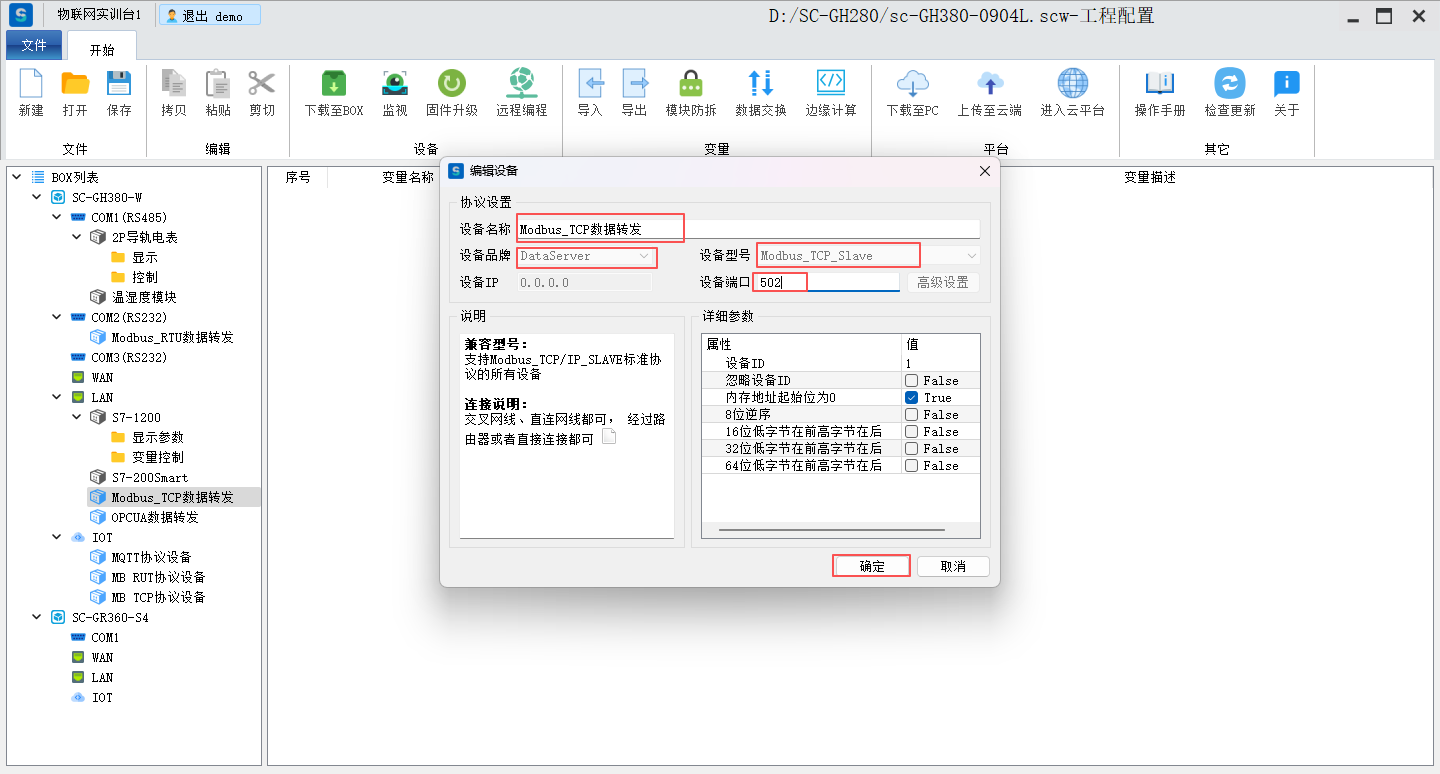Click the 下载至BOX download icon

coord(334,84)
